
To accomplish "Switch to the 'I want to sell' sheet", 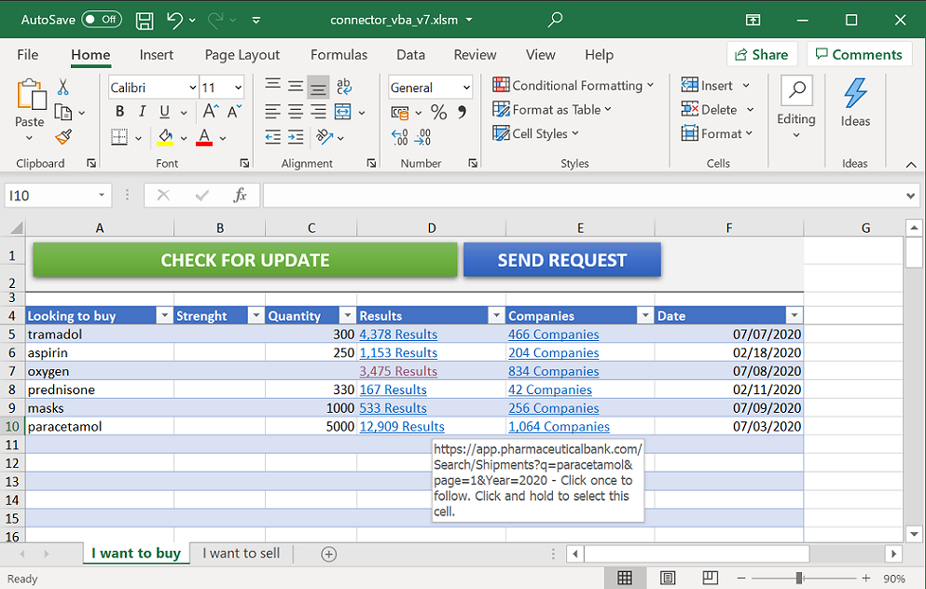I will click(x=241, y=553).
